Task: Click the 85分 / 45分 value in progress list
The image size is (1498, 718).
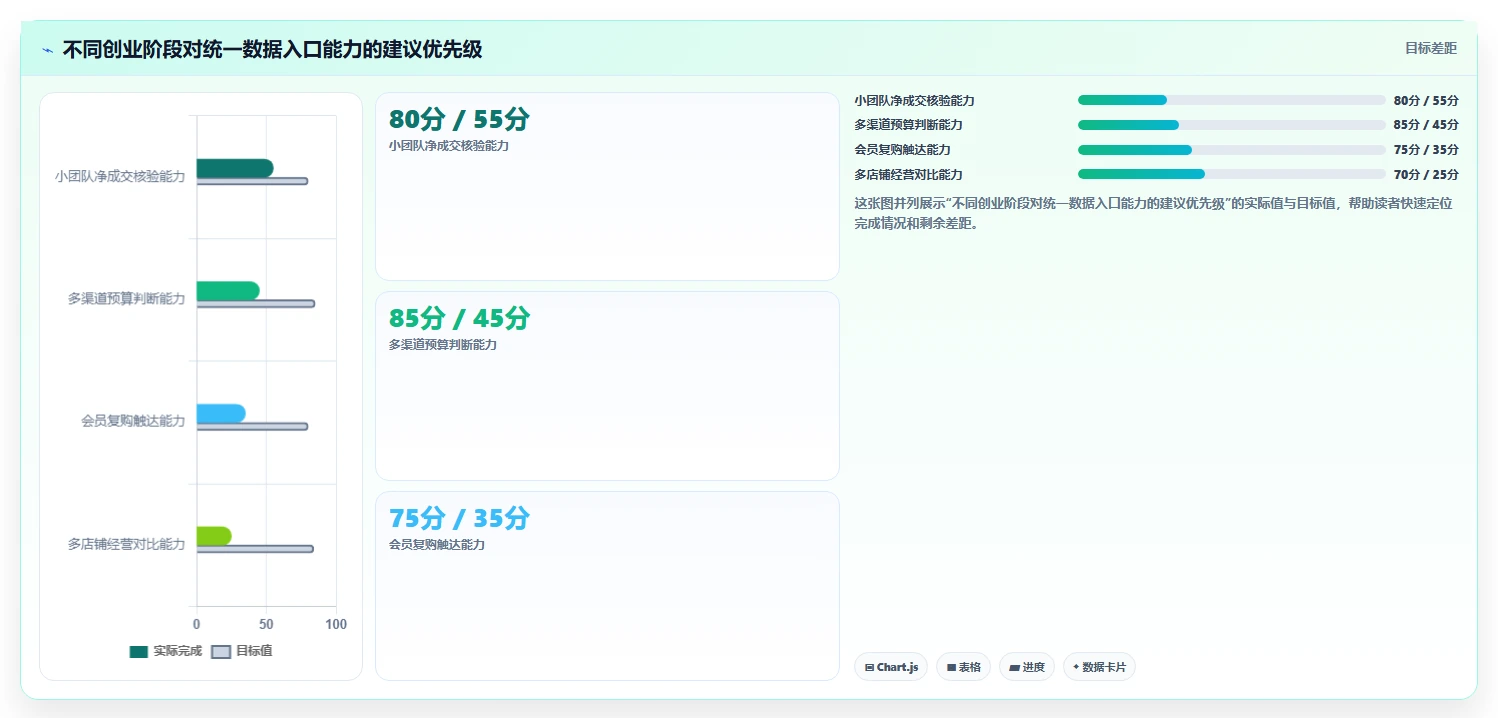Action: 1426,125
